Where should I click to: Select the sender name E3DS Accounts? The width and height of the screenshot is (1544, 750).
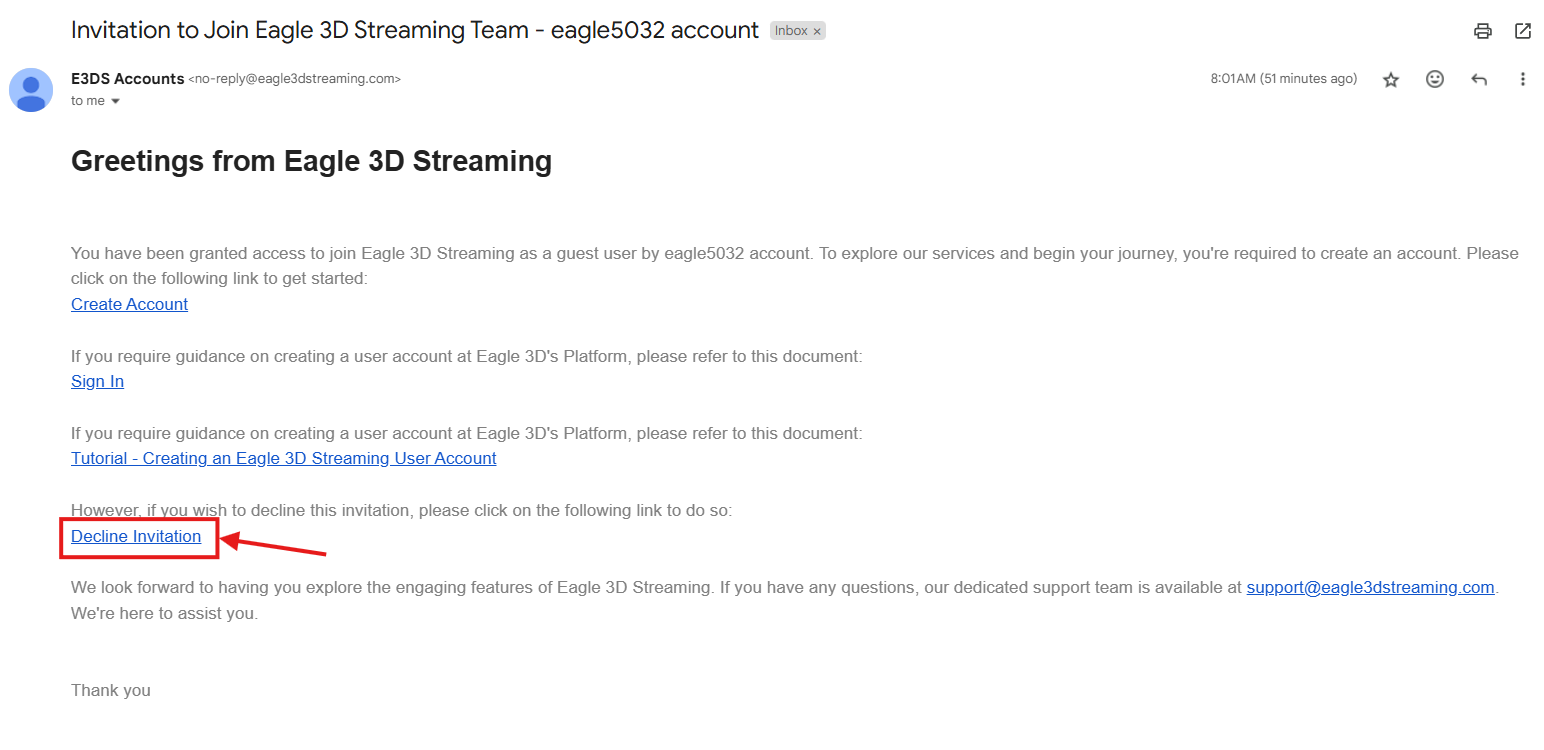point(127,79)
